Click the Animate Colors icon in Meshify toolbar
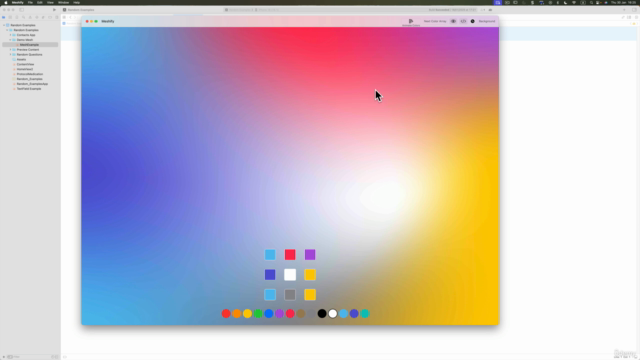Screen dimensions: 640x360 pyautogui.click(x=411, y=21)
